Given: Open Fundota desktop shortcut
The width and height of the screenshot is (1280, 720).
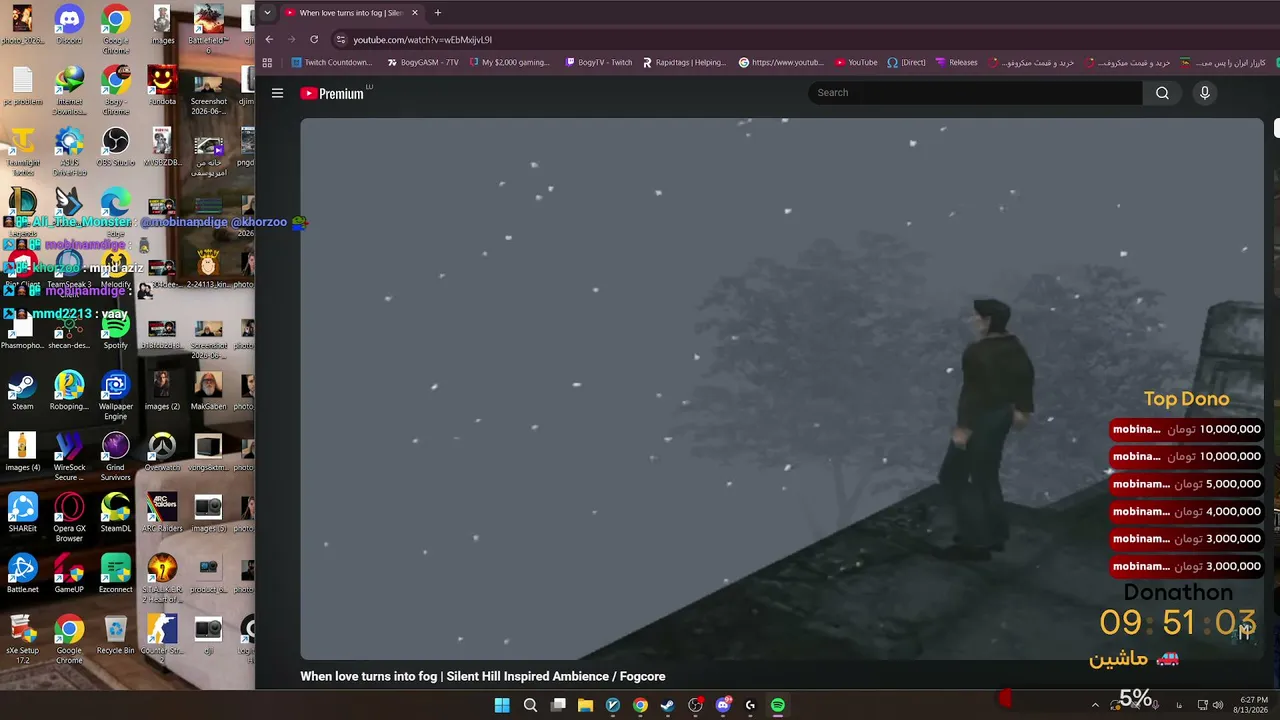Looking at the screenshot, I should (x=162, y=86).
